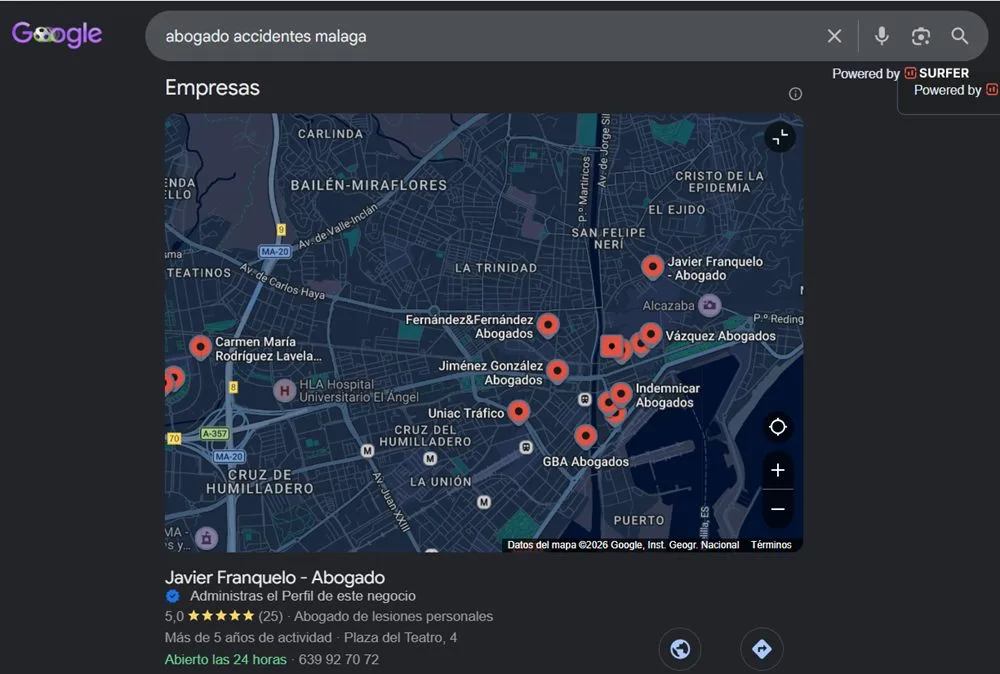This screenshot has width=1000, height=674.
Task: Zoom out the map with minus button
Action: pos(777,509)
